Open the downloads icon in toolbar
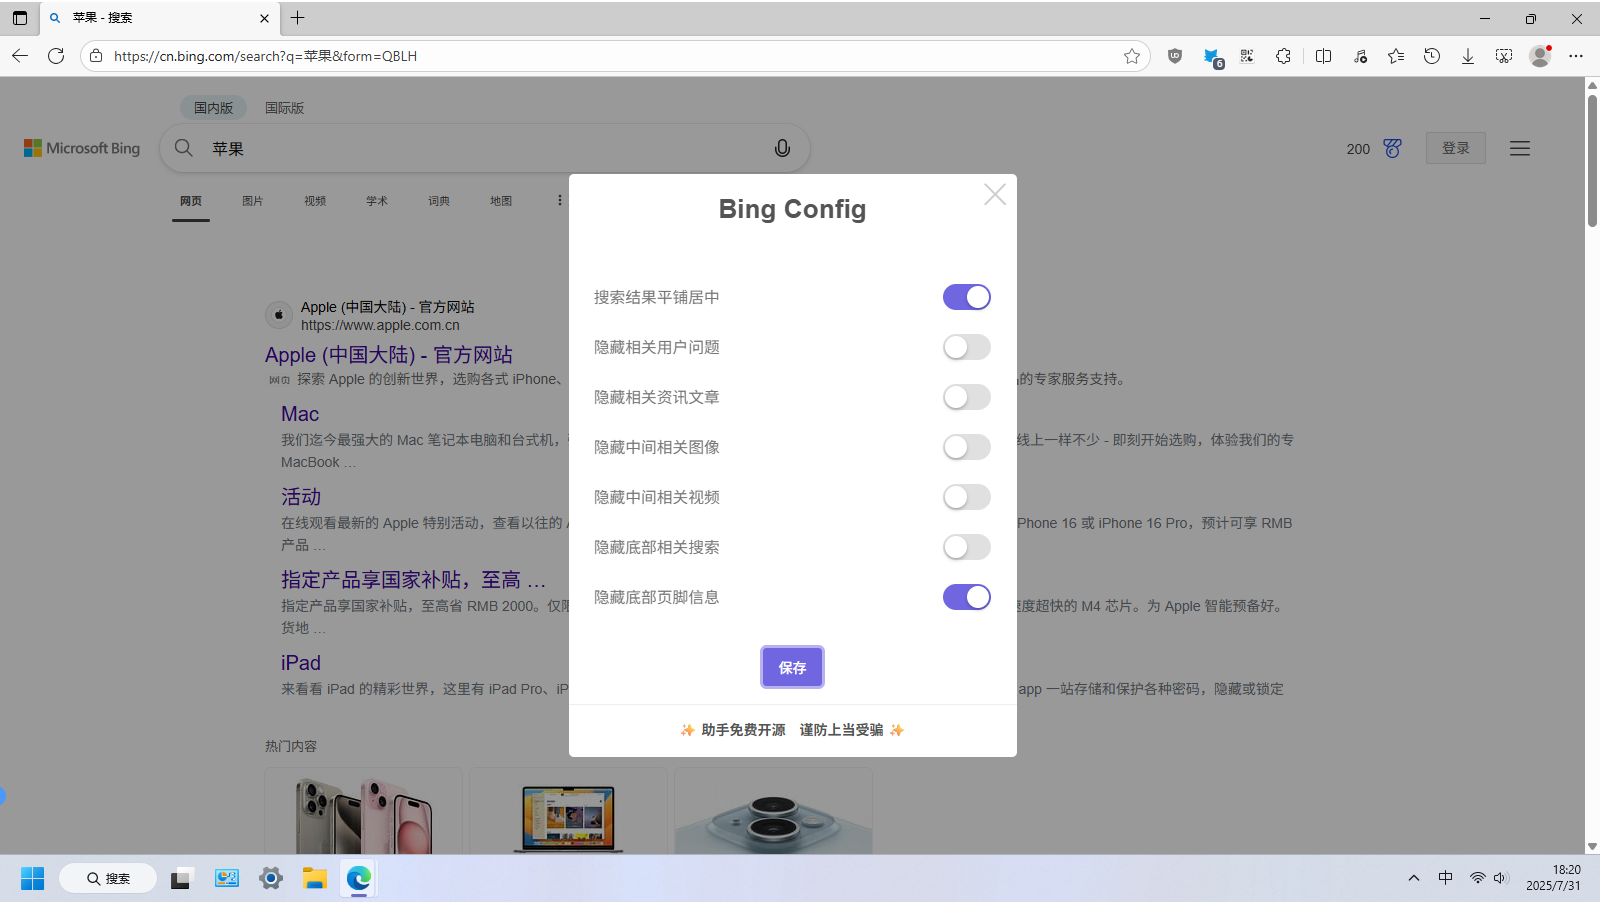The width and height of the screenshot is (1600, 902). pos(1467,56)
